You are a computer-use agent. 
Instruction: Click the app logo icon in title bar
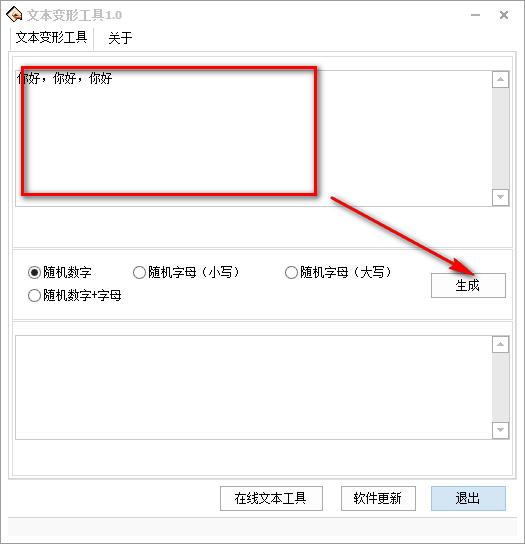(14, 14)
